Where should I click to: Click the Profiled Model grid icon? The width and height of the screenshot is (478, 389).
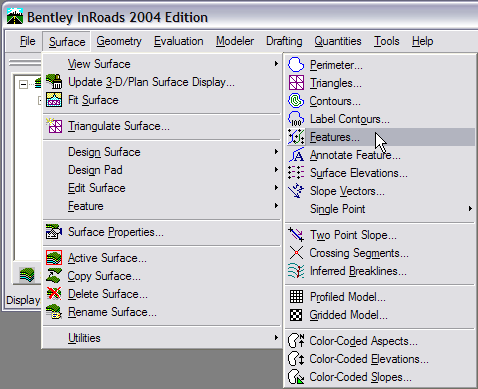click(x=296, y=296)
